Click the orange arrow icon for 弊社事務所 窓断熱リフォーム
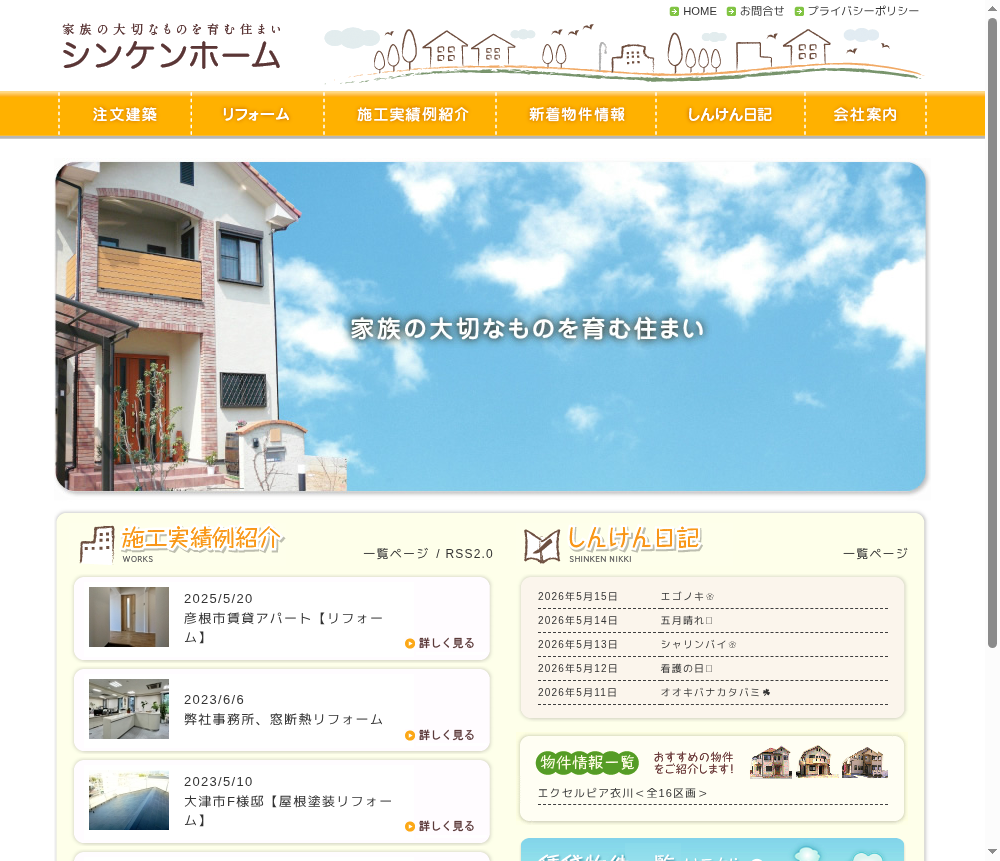Screen dimensions: 1000x861 point(410,735)
